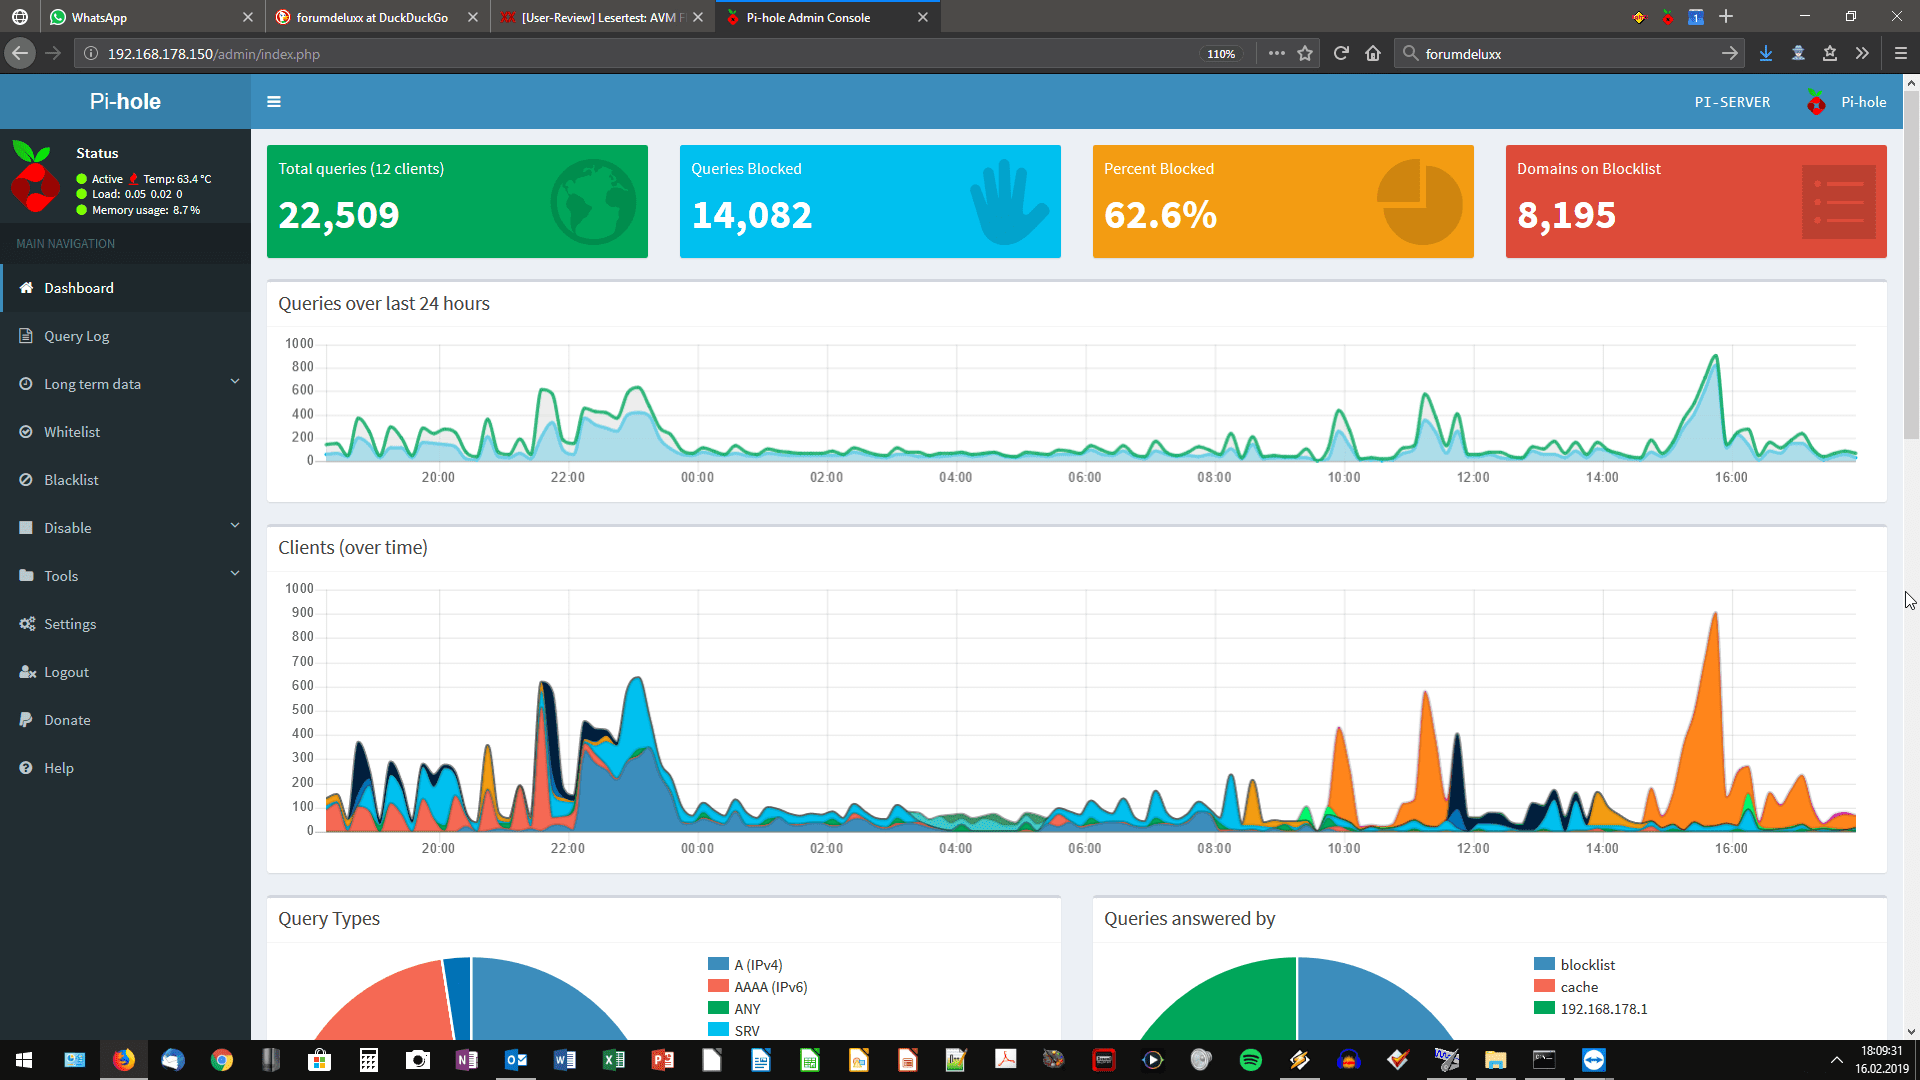The width and height of the screenshot is (1920, 1080).
Task: Click the Queries Blocked hand icon
Action: [x=1008, y=204]
